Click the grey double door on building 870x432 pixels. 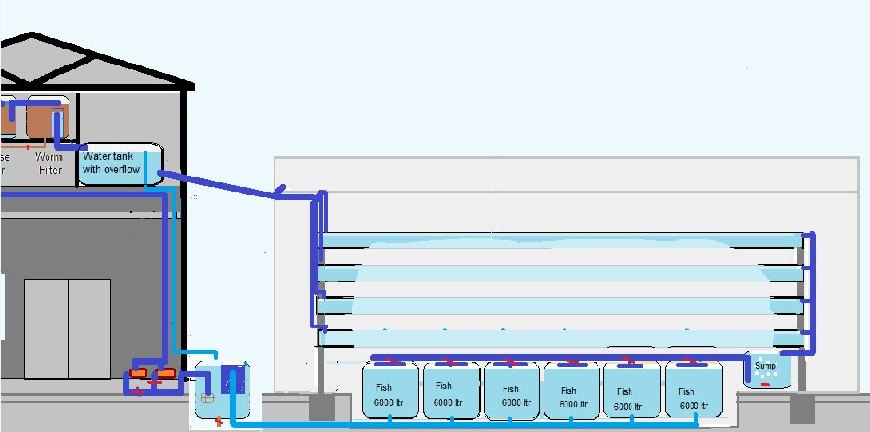tap(68, 327)
